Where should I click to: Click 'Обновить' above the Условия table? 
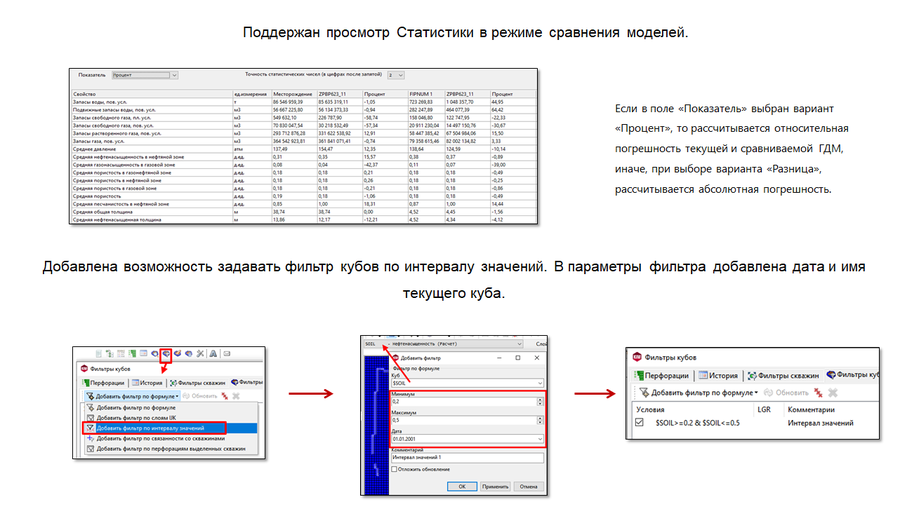click(x=786, y=393)
